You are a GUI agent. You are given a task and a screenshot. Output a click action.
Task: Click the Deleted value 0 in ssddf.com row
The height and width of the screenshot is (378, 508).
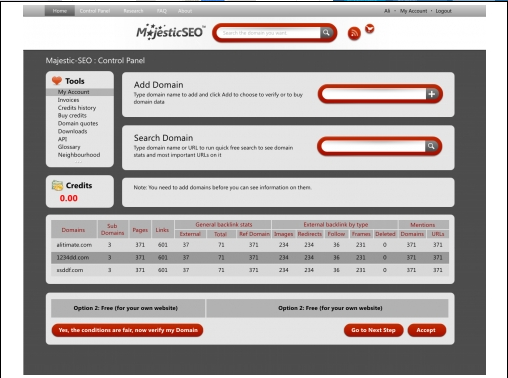tap(385, 270)
